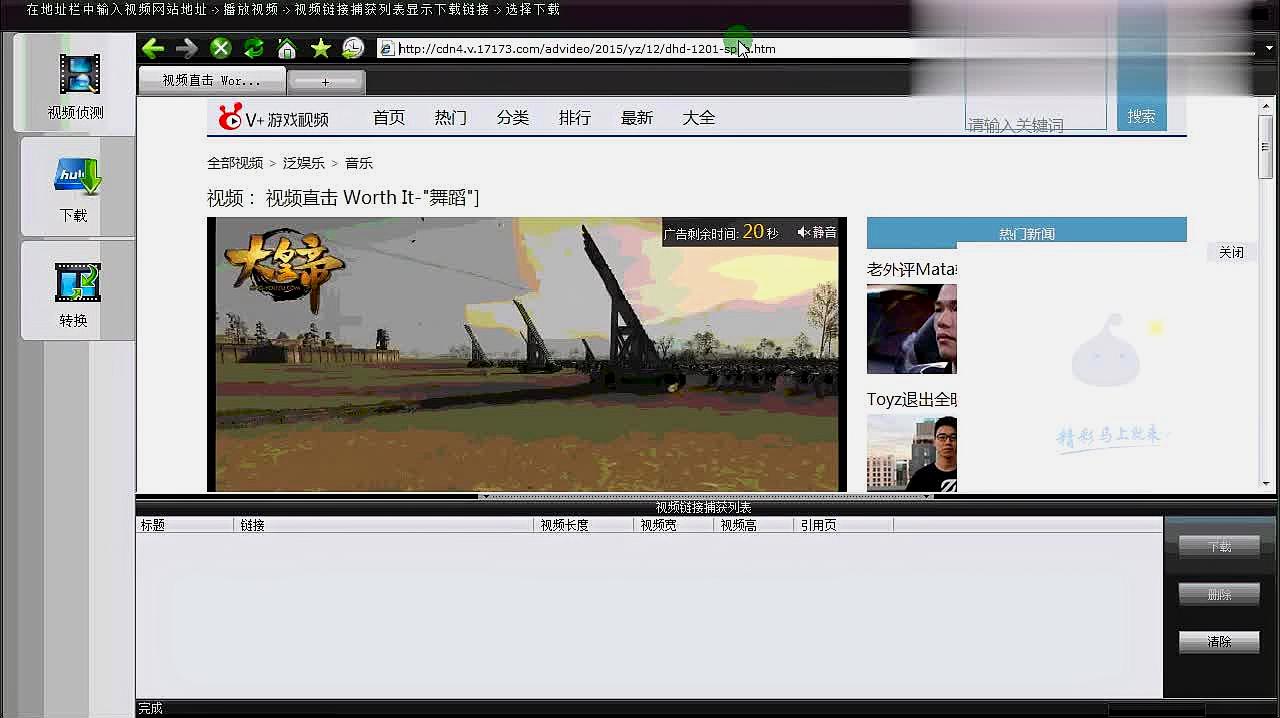Refresh the page with the reload icon

(254, 48)
